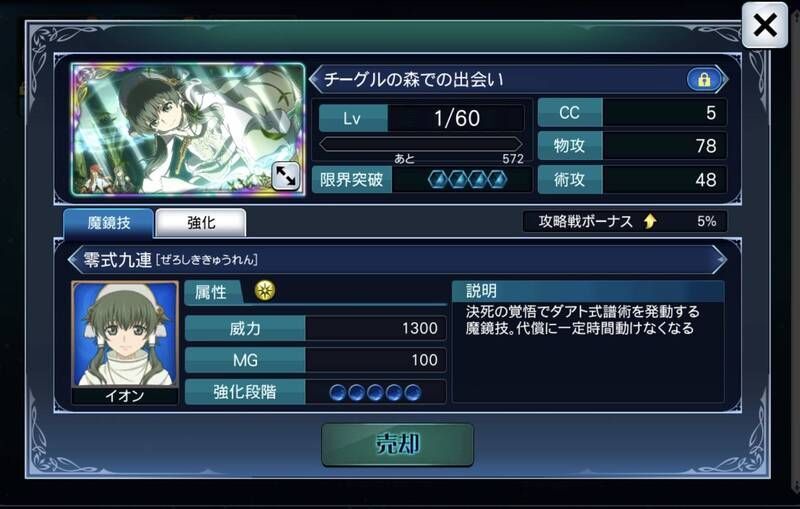Click the last 強化段階 blue orb
Image resolution: width=800 pixels, height=509 pixels.
[412, 393]
